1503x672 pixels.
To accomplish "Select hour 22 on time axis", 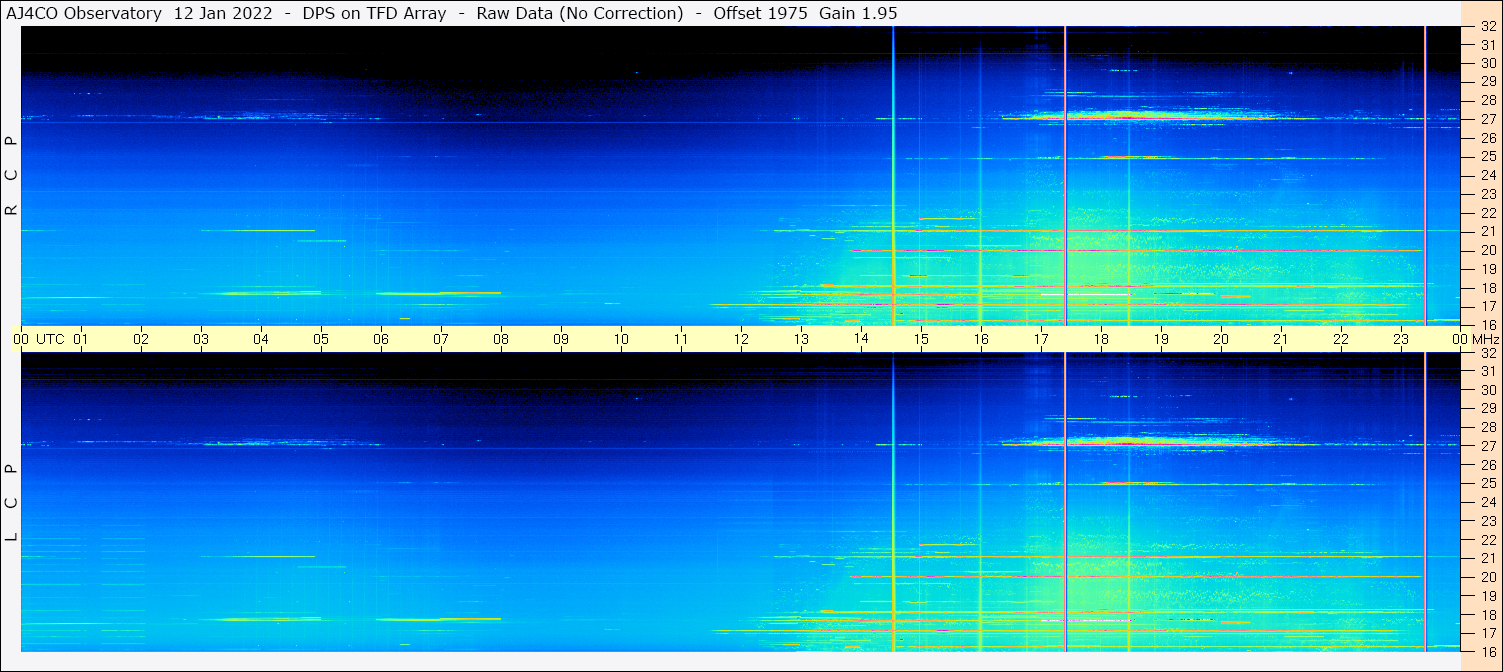I will click(x=1341, y=339).
